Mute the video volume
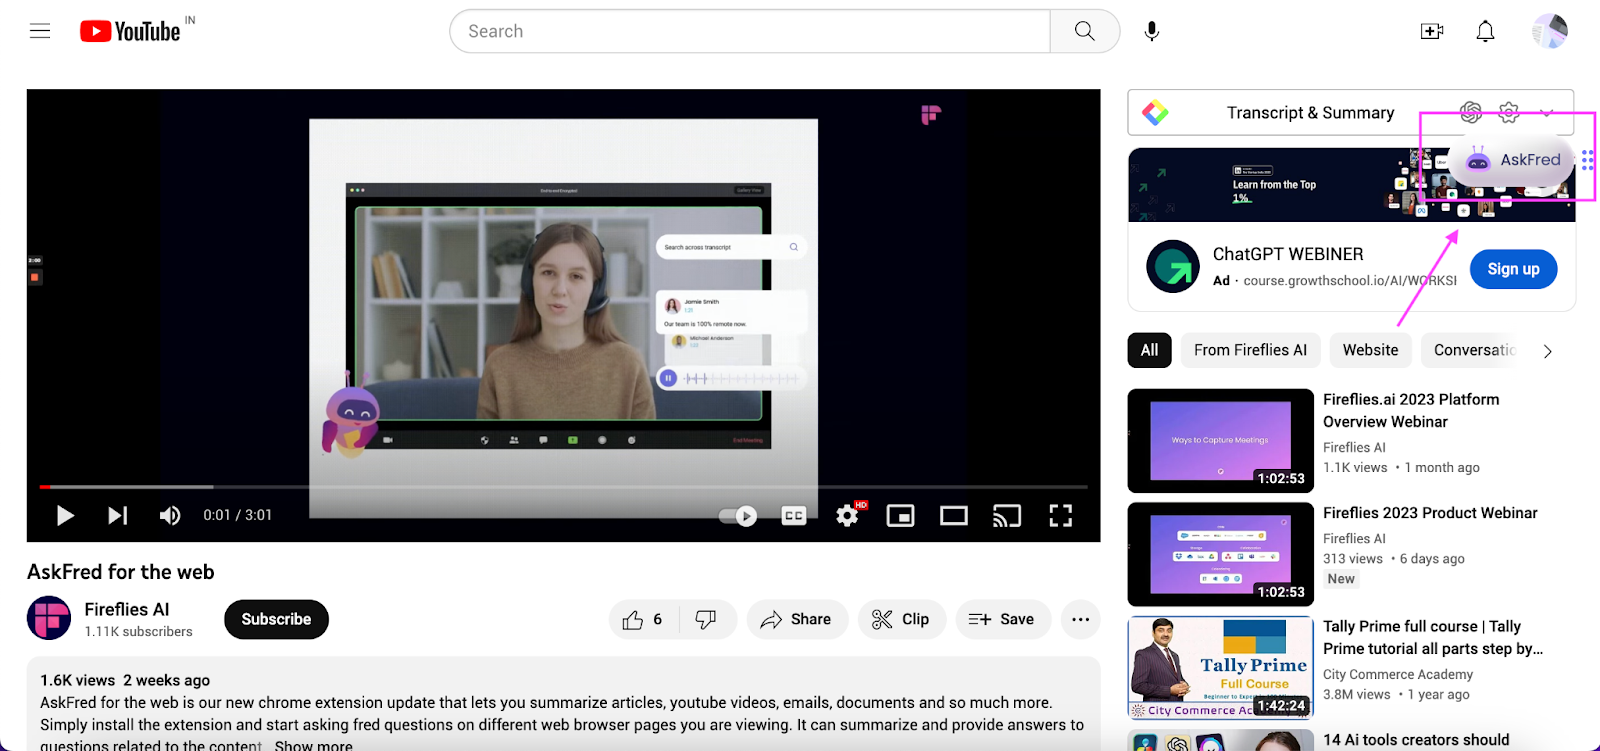 170,515
